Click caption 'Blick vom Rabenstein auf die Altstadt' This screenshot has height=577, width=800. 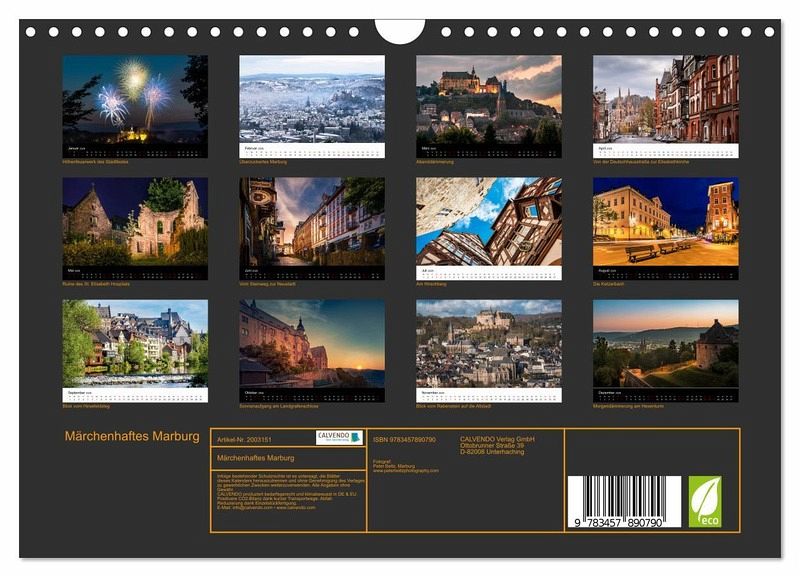(x=454, y=406)
